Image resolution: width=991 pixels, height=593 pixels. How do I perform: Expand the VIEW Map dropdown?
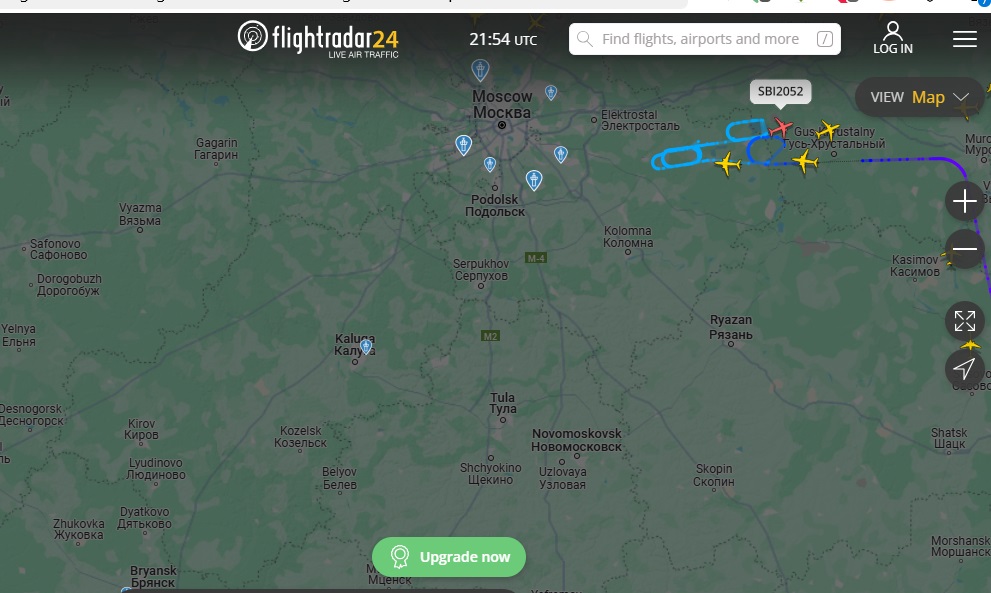click(x=919, y=97)
